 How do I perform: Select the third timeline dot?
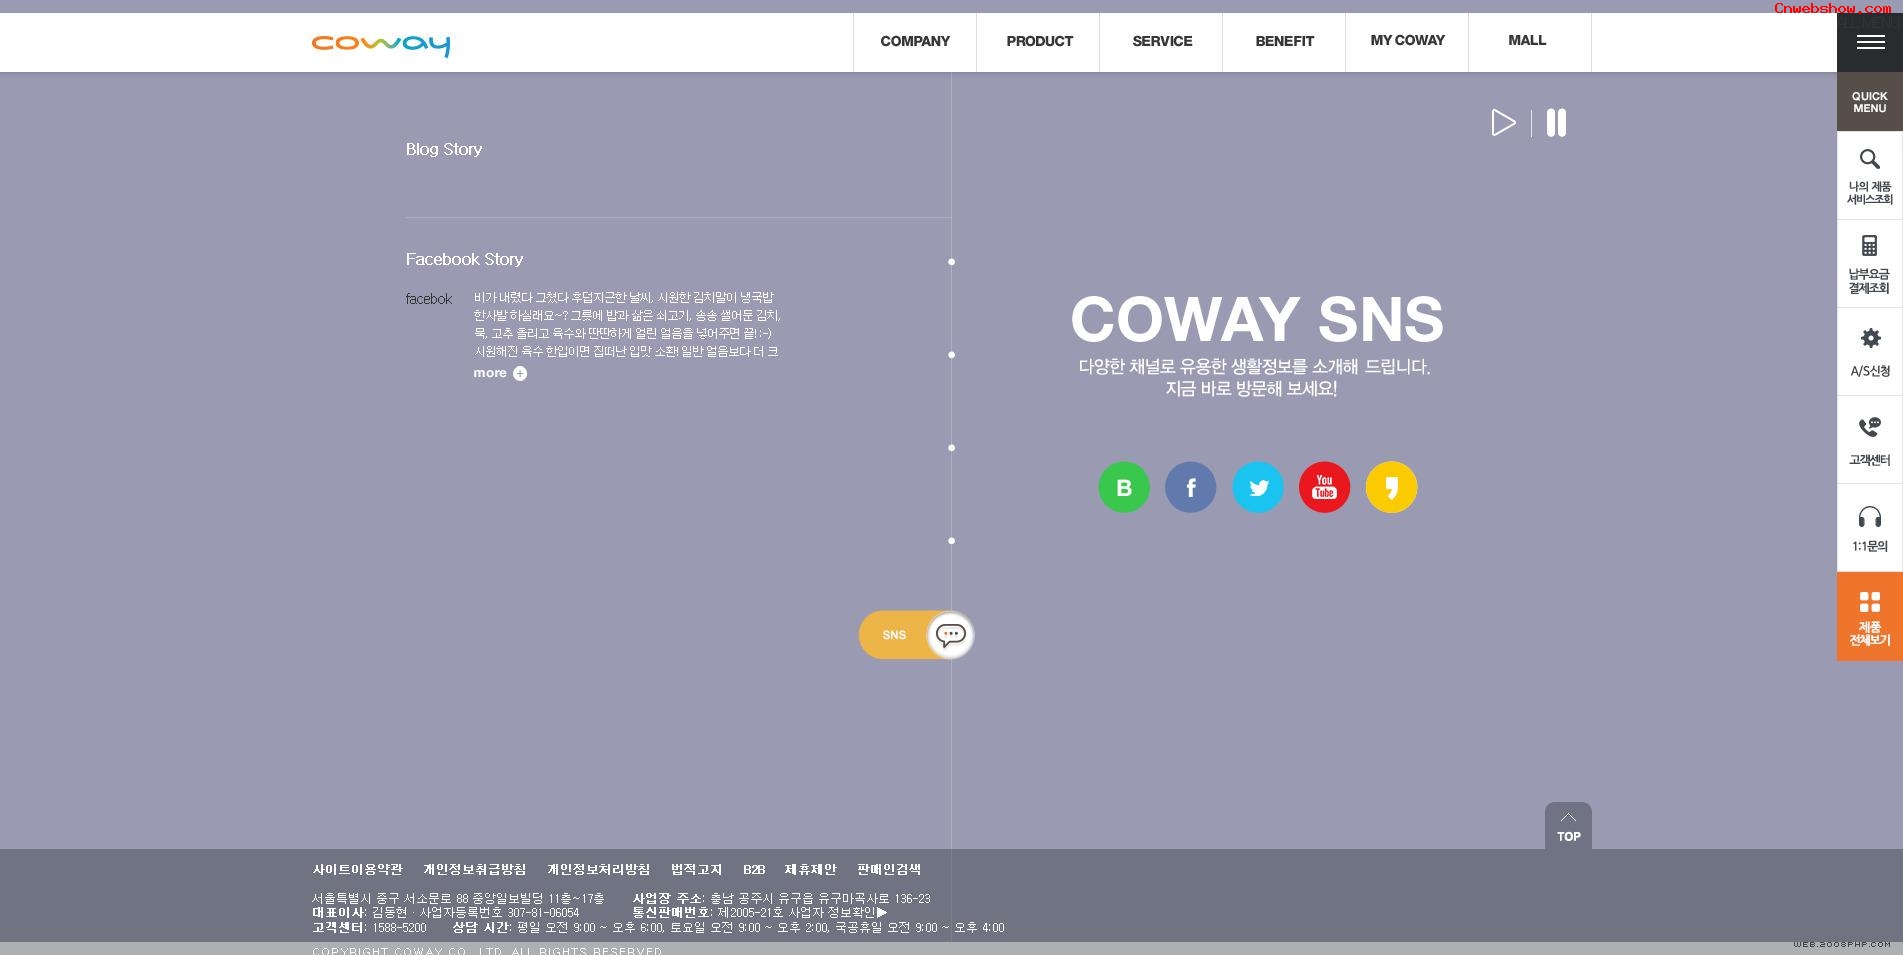(x=951, y=448)
